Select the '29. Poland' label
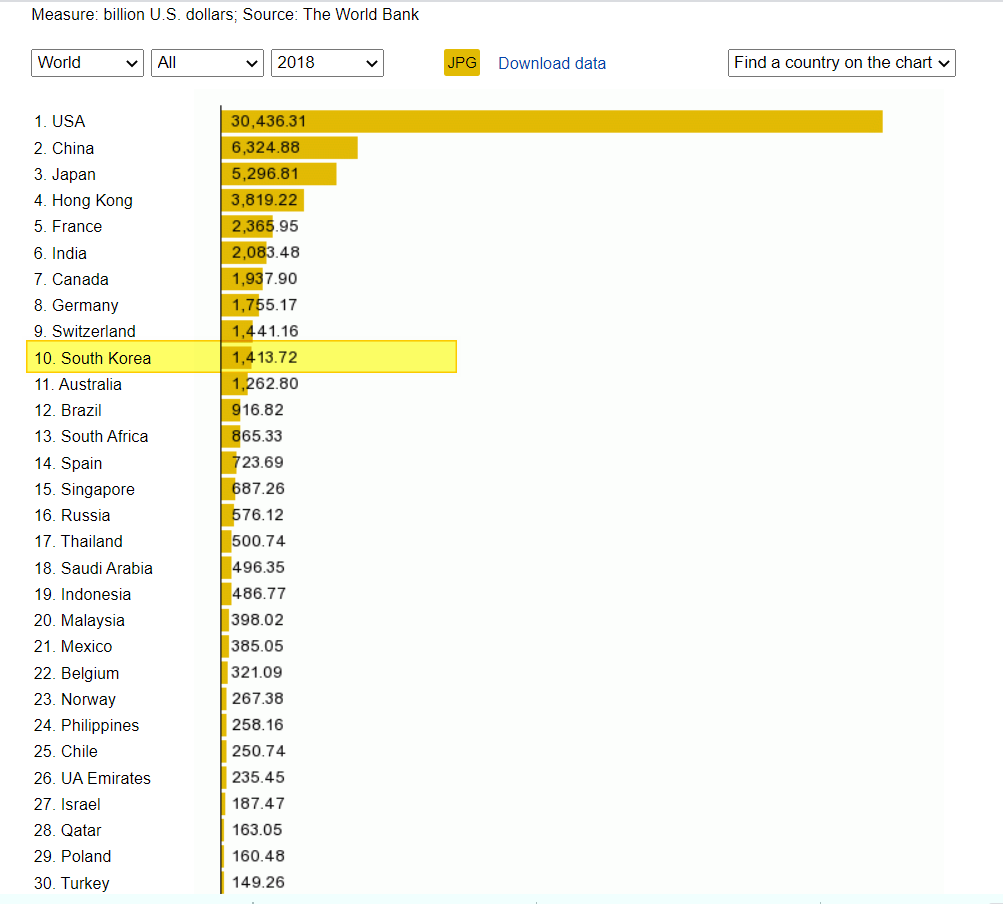The image size is (1003, 904). (x=72, y=857)
